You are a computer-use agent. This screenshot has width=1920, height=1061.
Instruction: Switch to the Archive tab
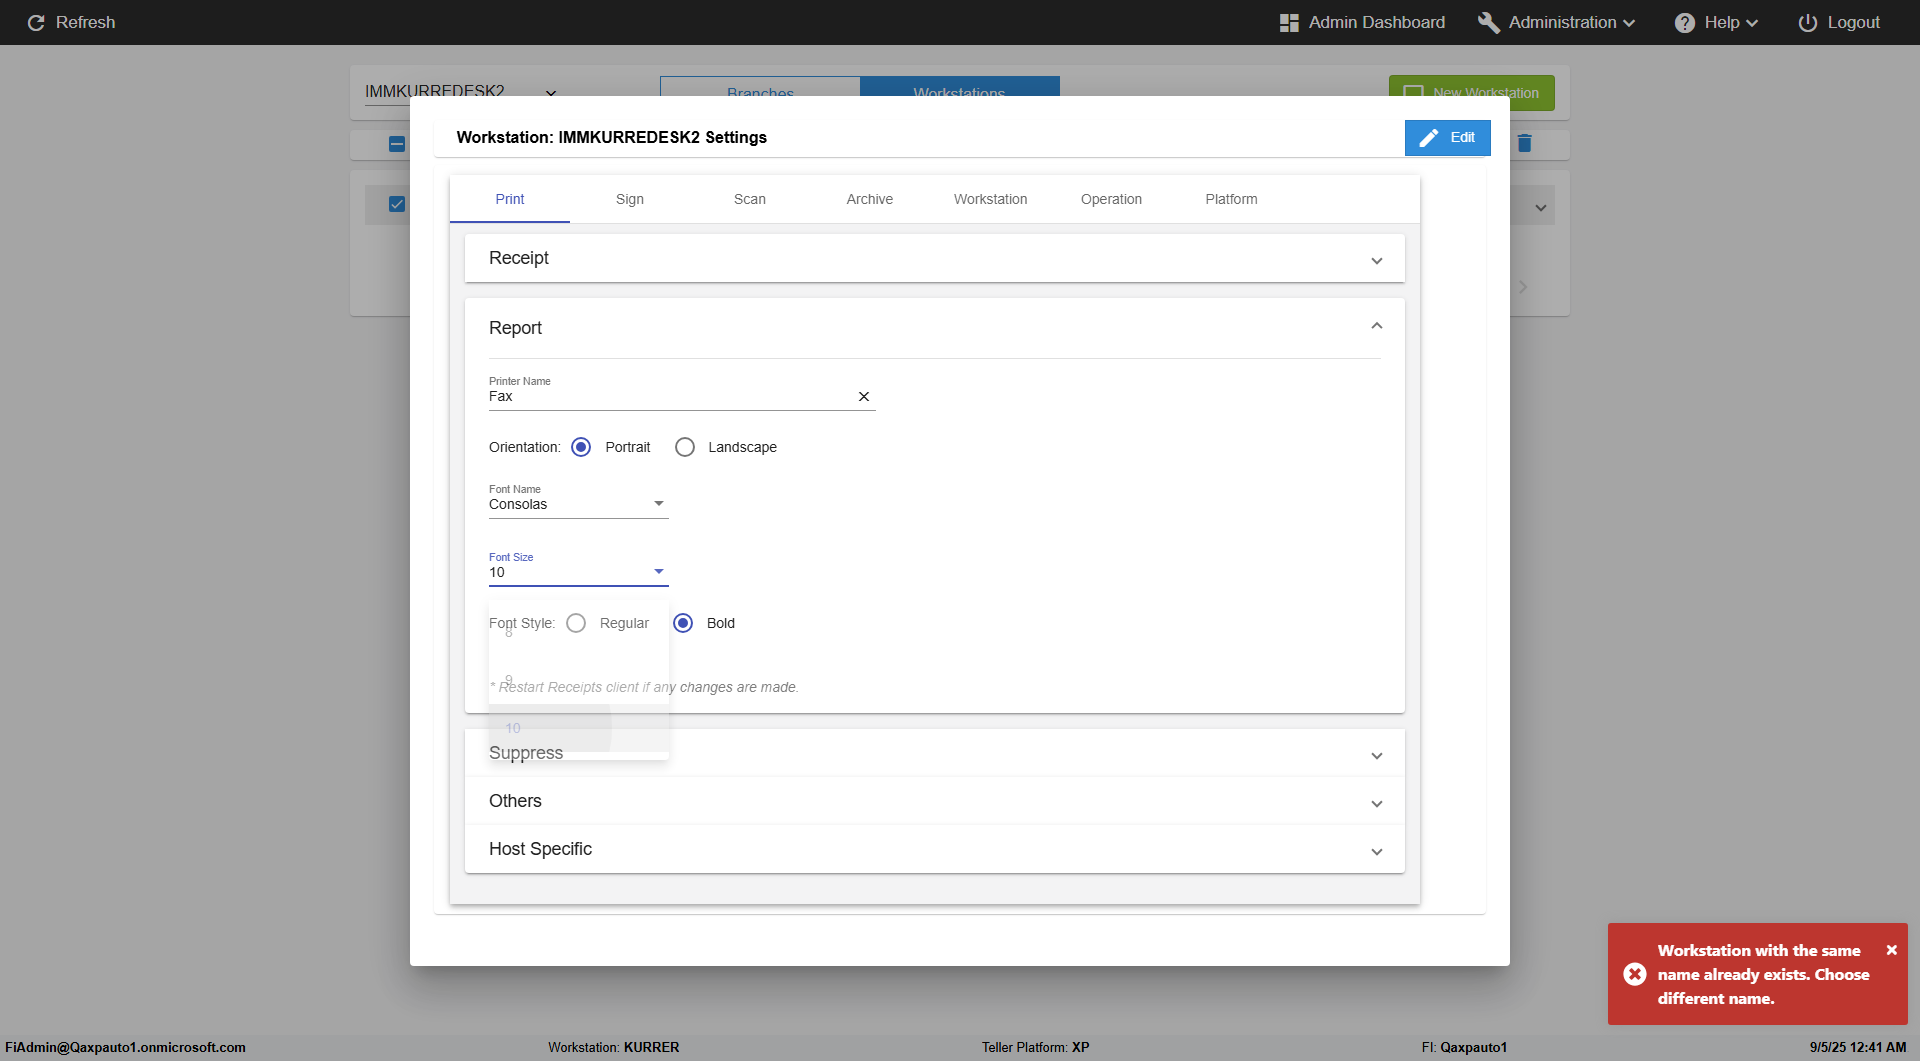point(870,199)
